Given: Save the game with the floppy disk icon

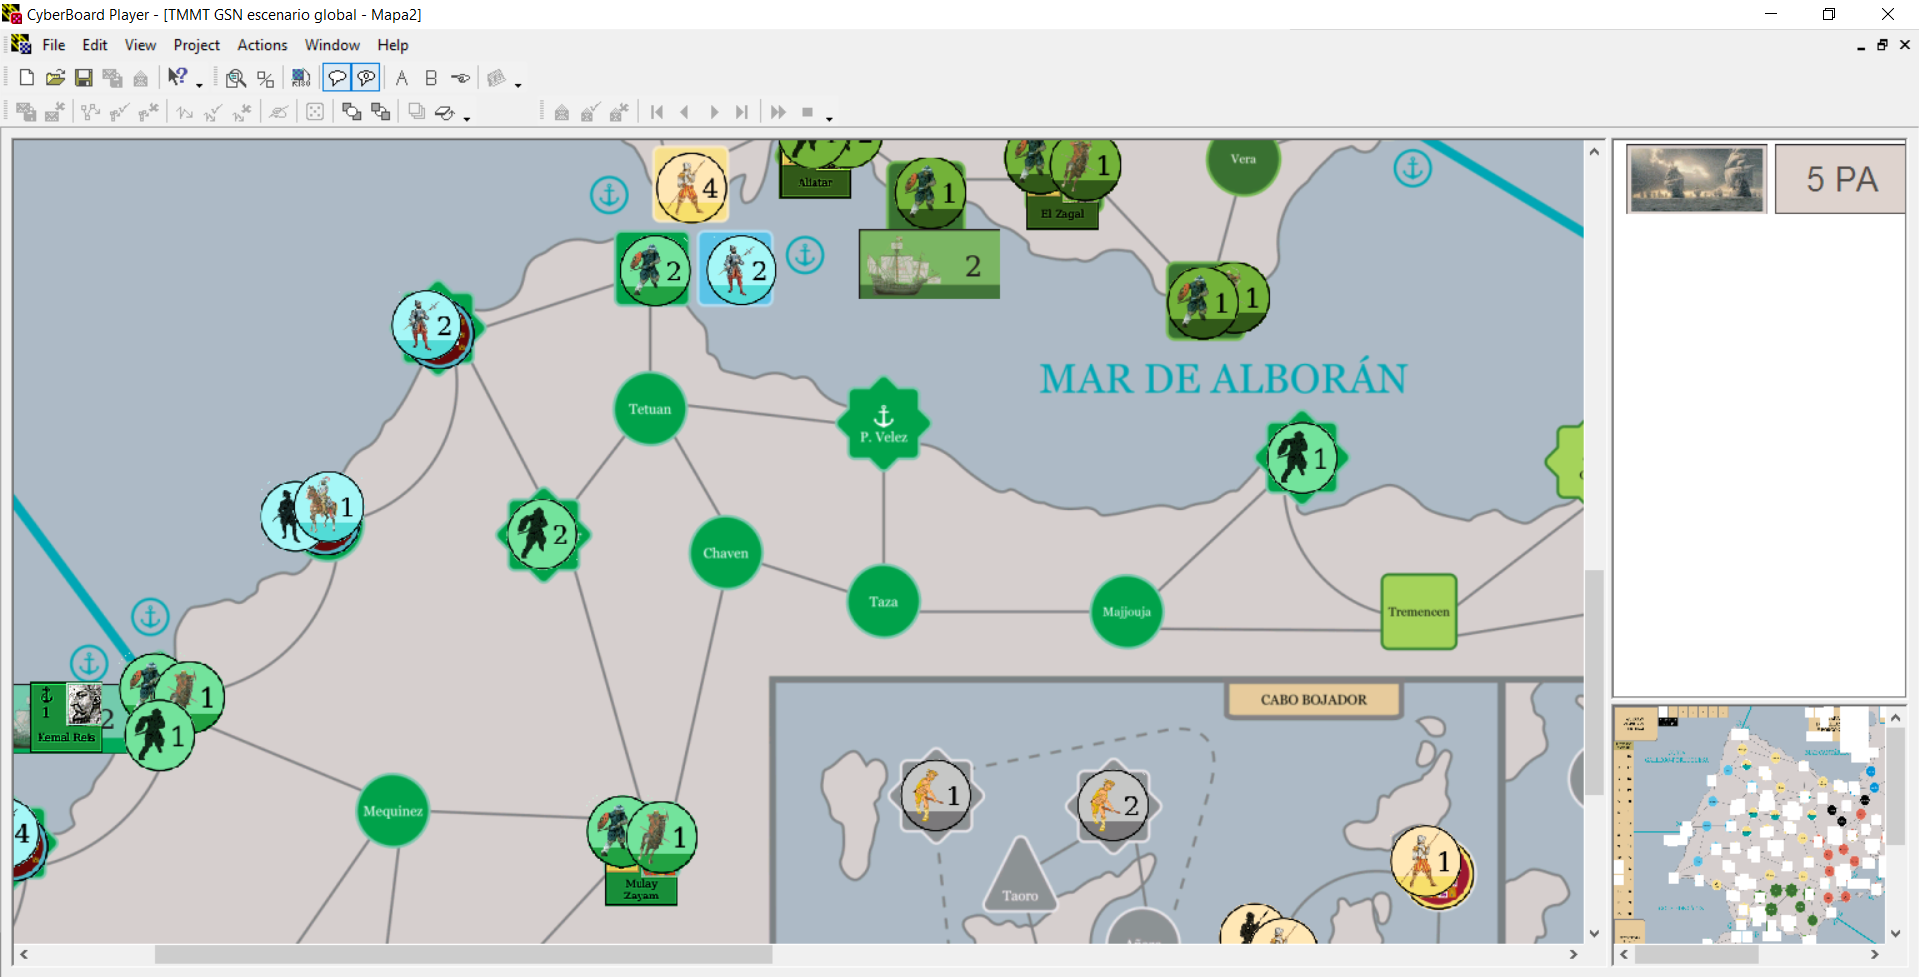Looking at the screenshot, I should click(x=84, y=78).
